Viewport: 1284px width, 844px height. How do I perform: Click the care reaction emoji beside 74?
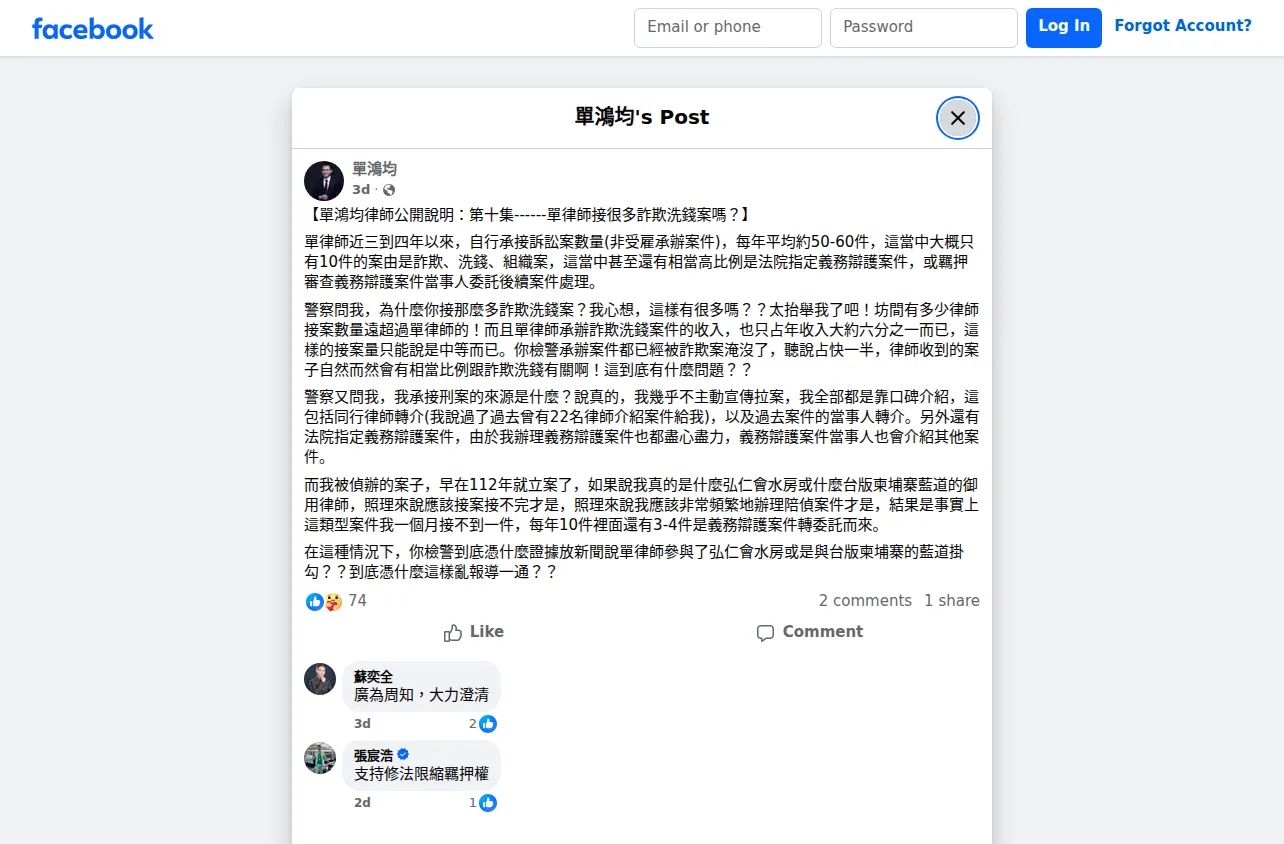point(333,601)
